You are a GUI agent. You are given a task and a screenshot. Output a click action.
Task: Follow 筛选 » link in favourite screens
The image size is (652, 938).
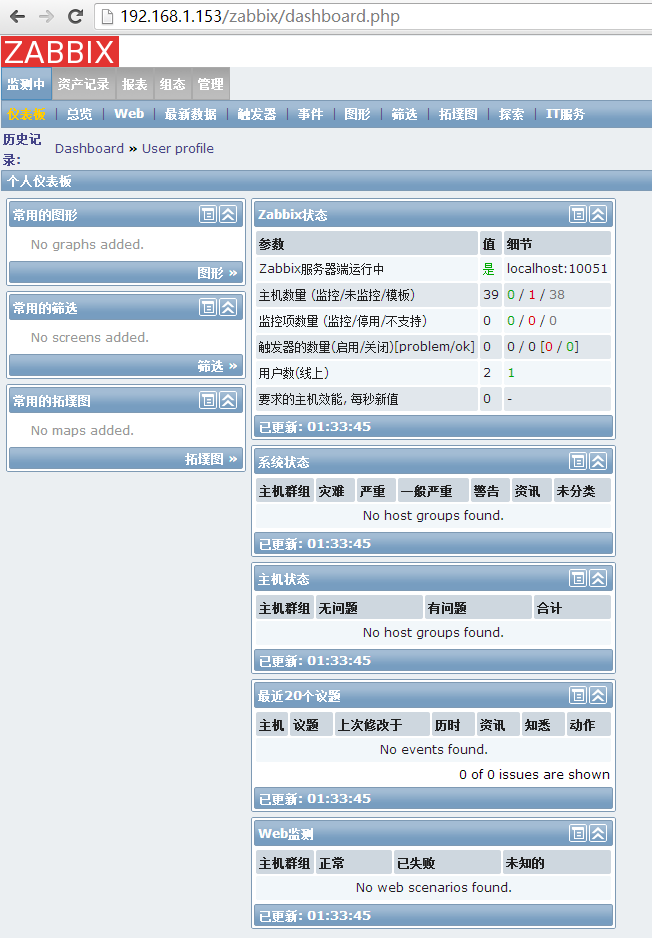(x=217, y=366)
